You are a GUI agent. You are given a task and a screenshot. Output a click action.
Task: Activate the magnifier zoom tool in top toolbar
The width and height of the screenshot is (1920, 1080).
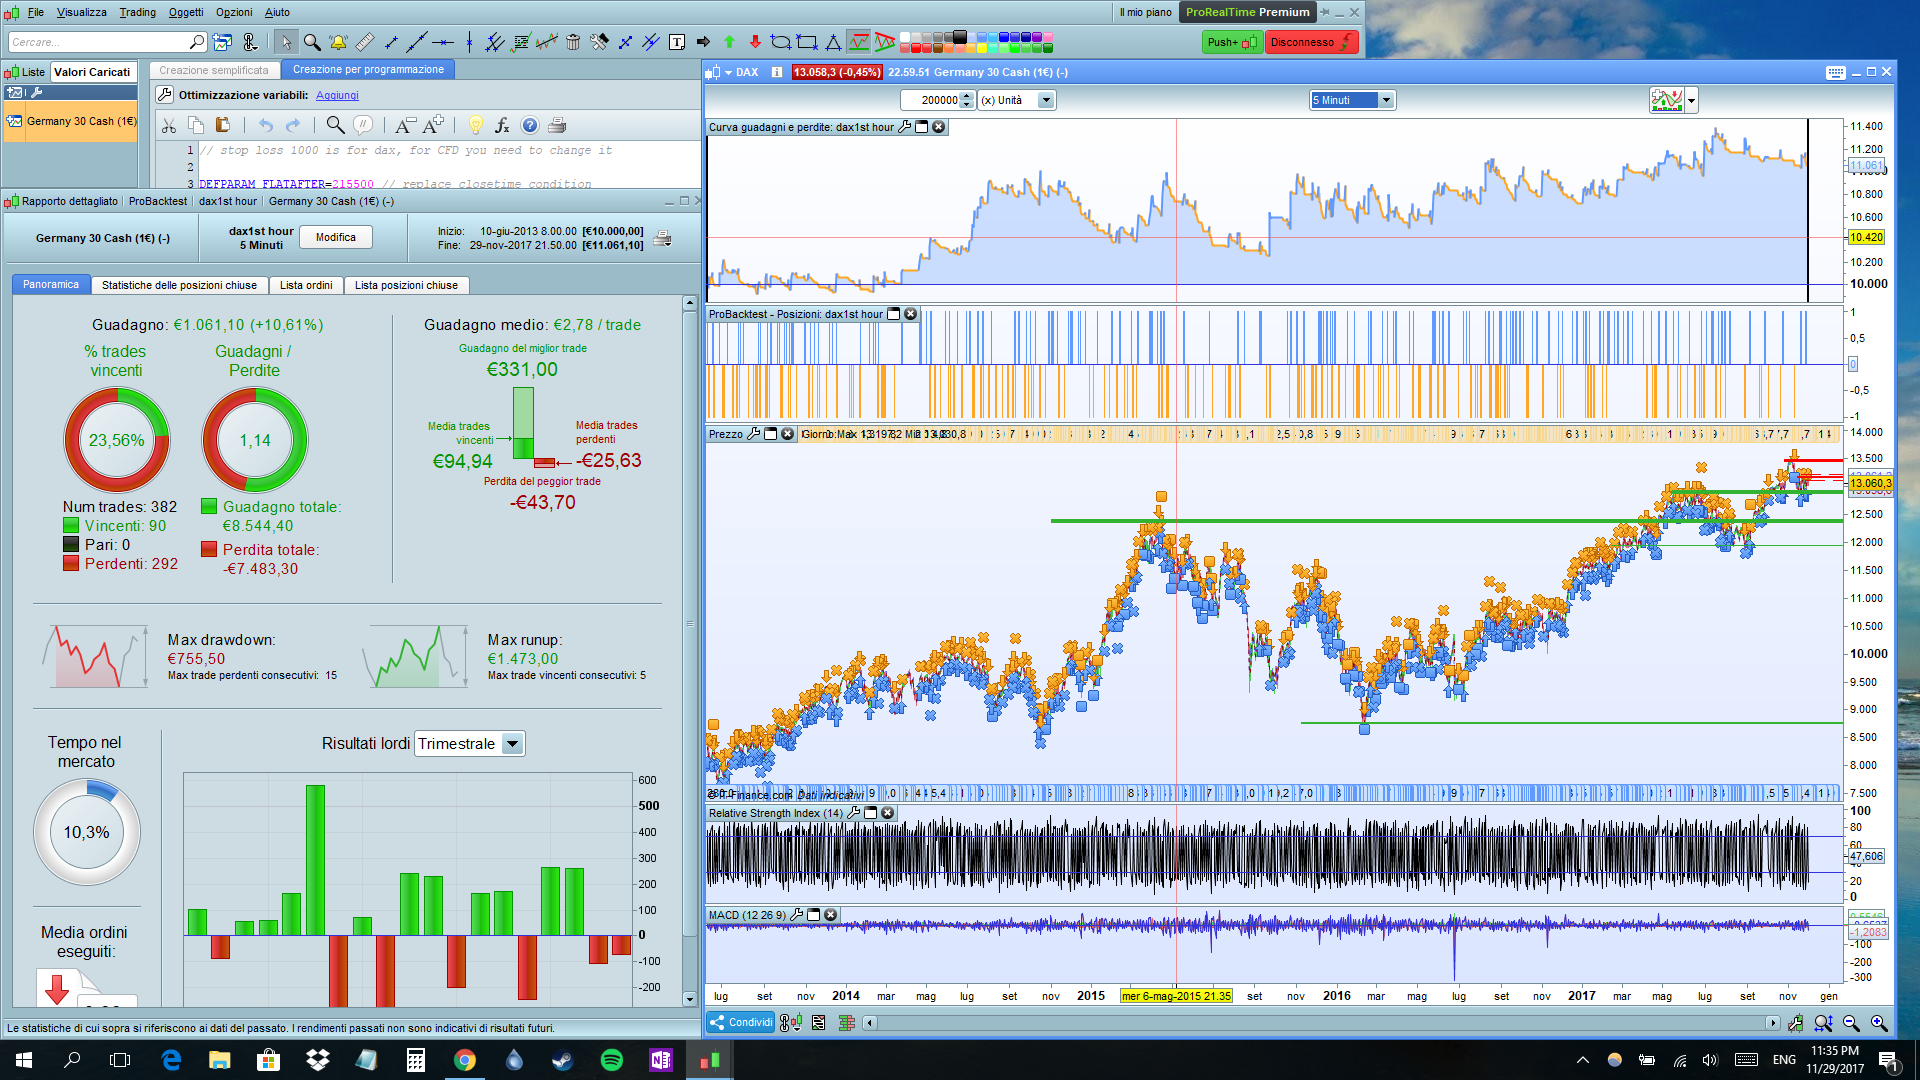(312, 42)
